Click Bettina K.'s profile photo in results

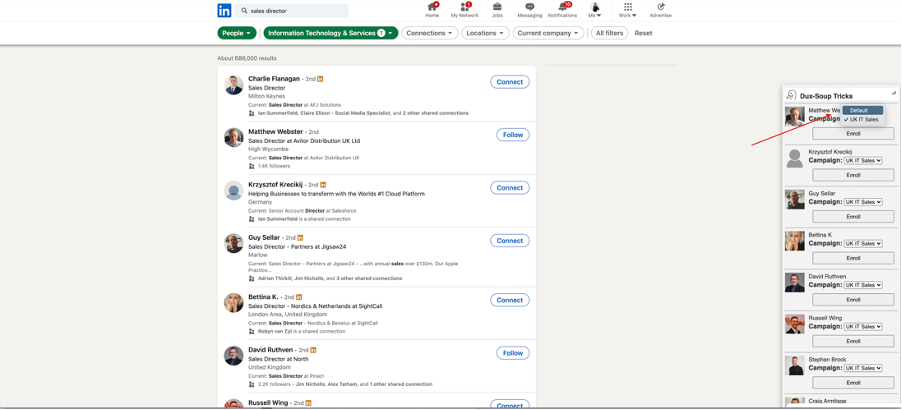coord(234,302)
